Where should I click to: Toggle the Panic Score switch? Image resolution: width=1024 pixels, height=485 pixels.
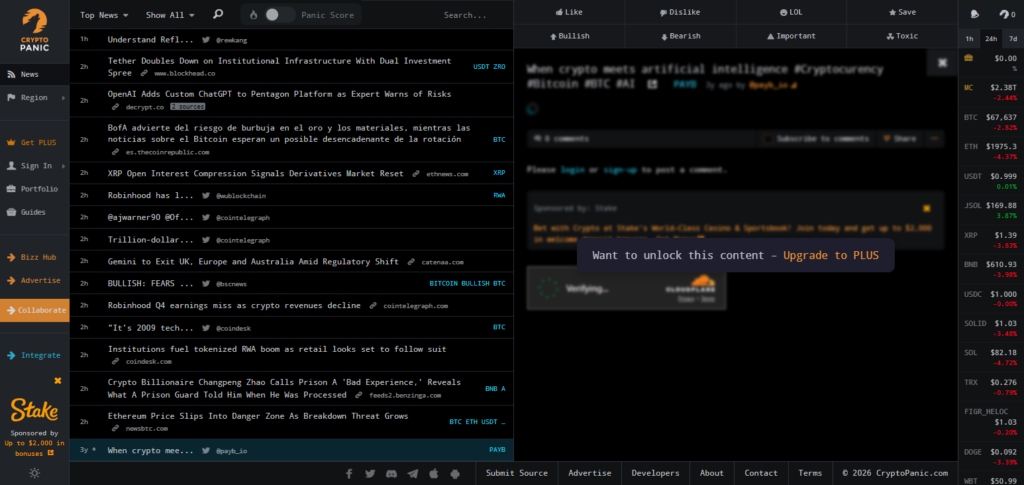pos(280,15)
